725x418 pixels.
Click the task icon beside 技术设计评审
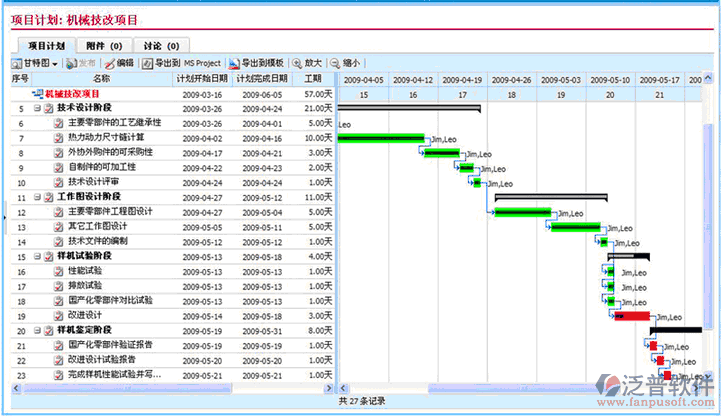click(x=58, y=183)
